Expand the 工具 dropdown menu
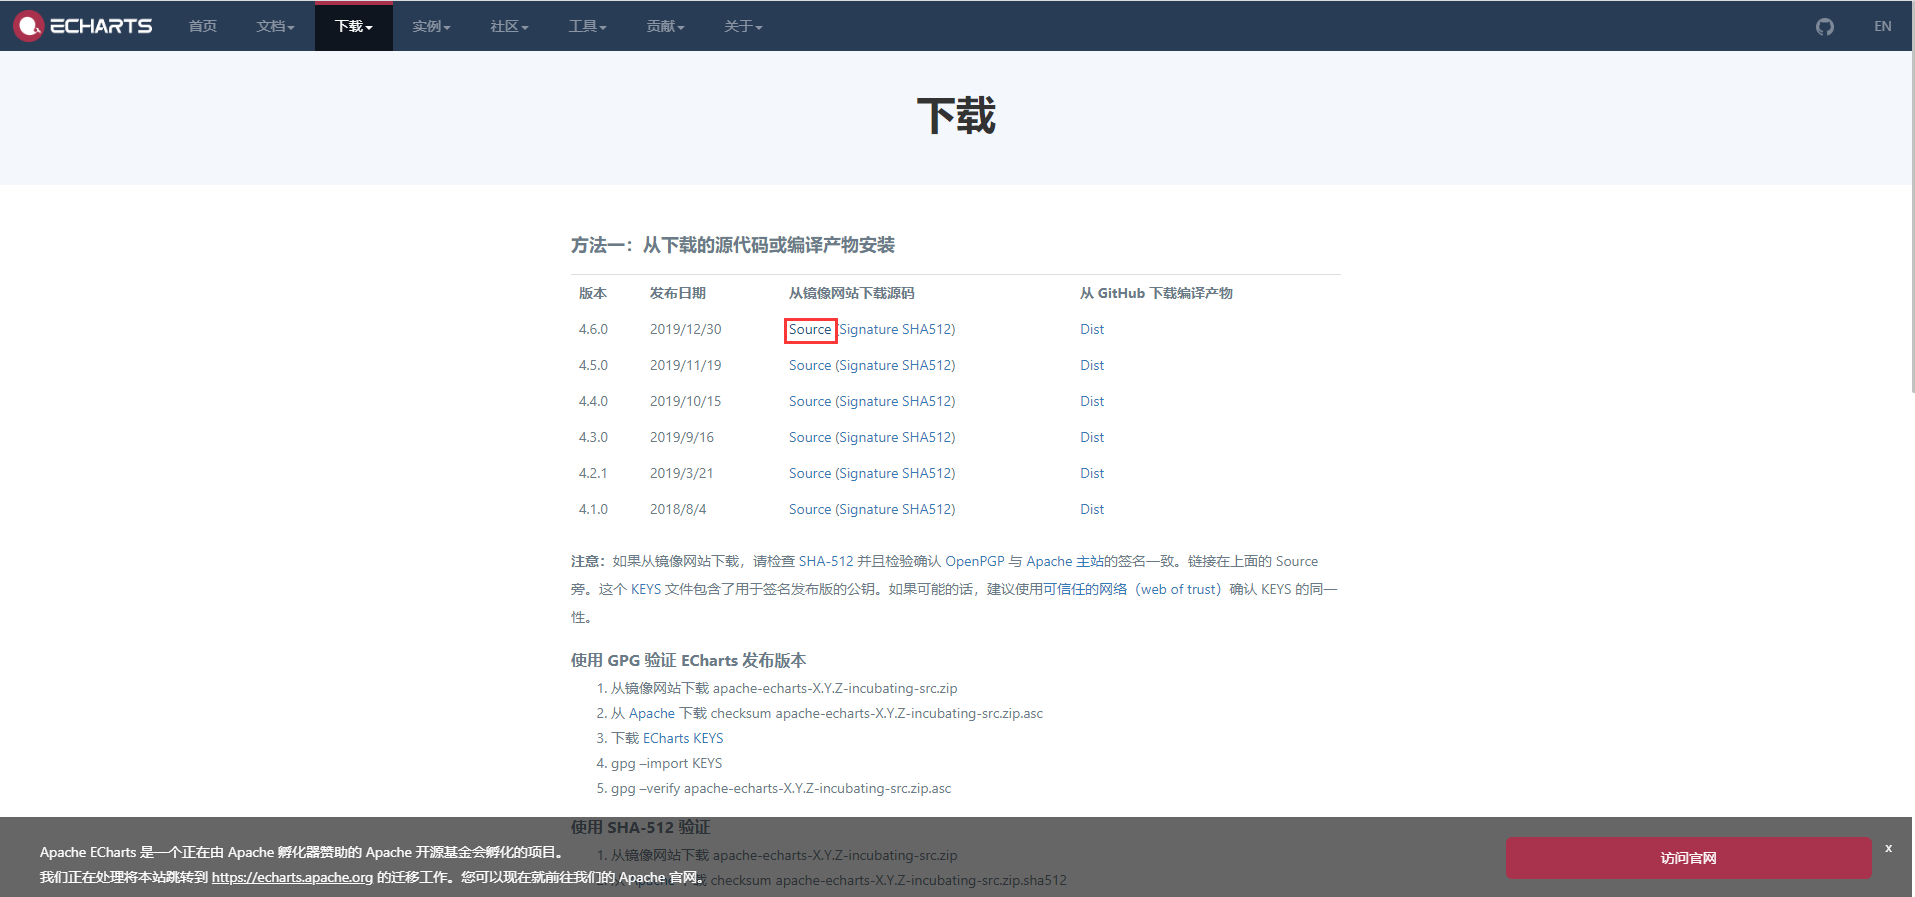The height and width of the screenshot is (897, 1915). point(588,26)
